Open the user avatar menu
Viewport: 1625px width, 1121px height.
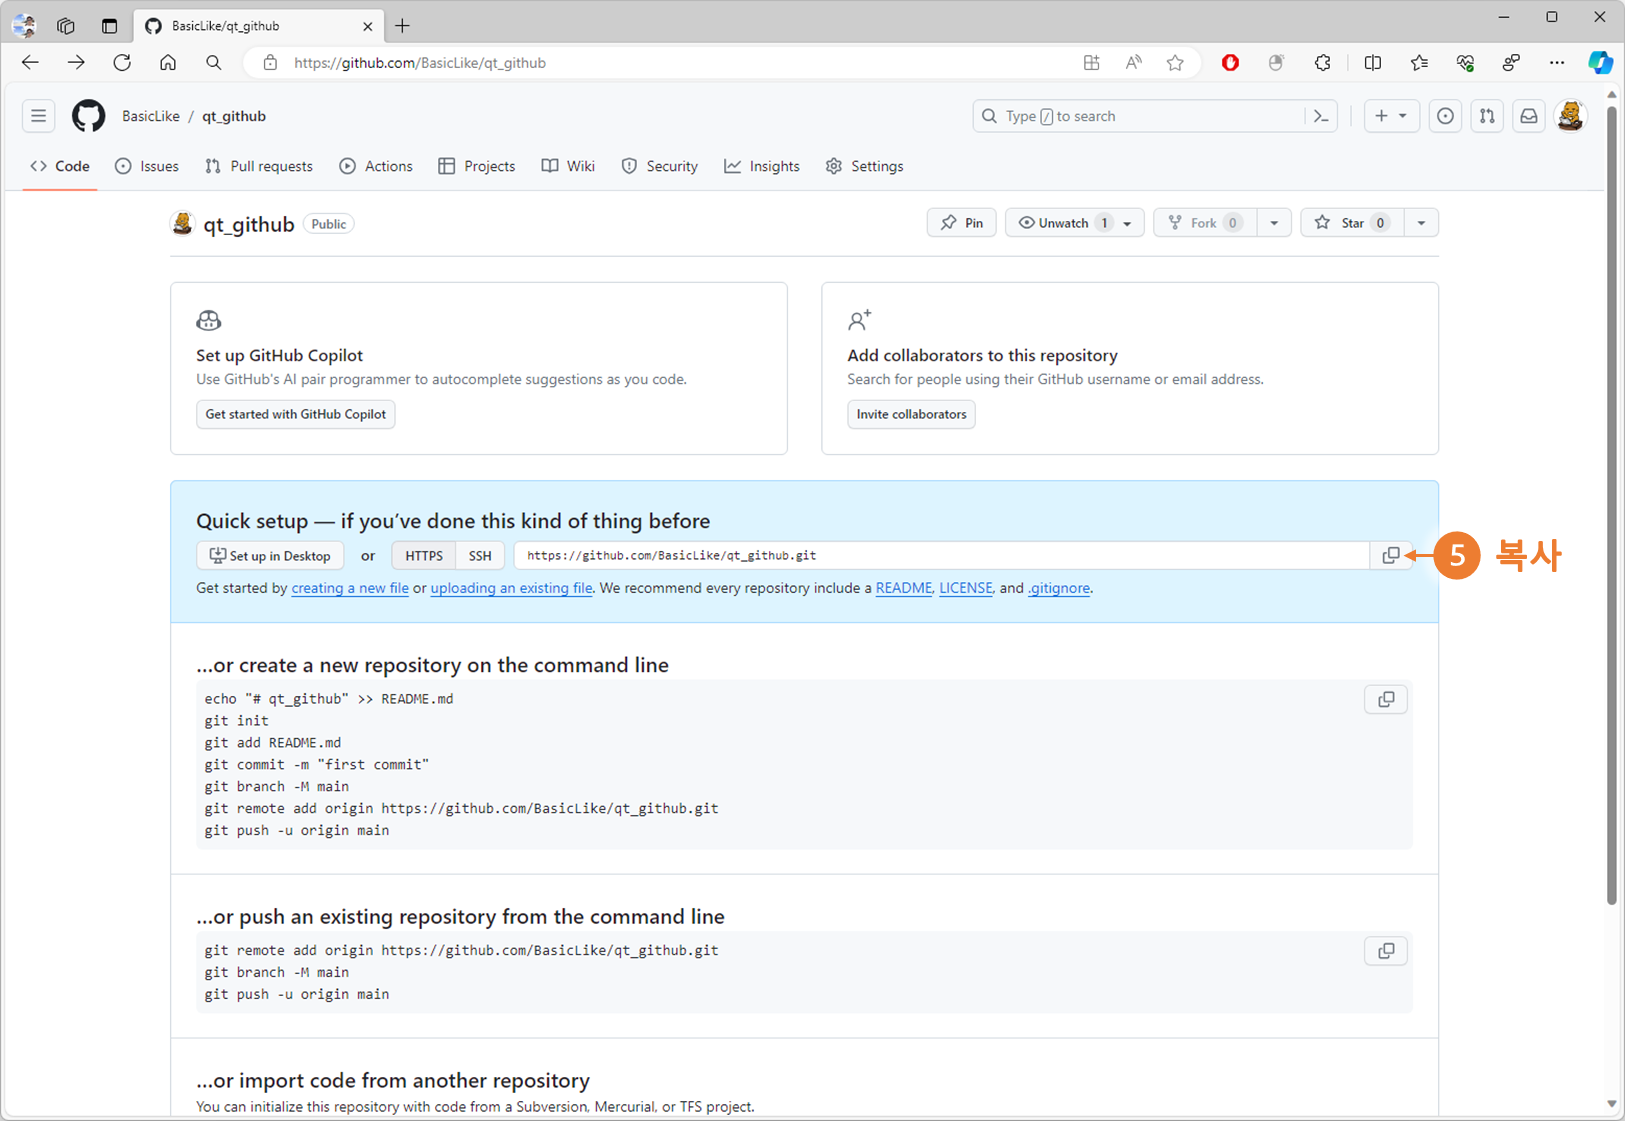pyautogui.click(x=1571, y=116)
